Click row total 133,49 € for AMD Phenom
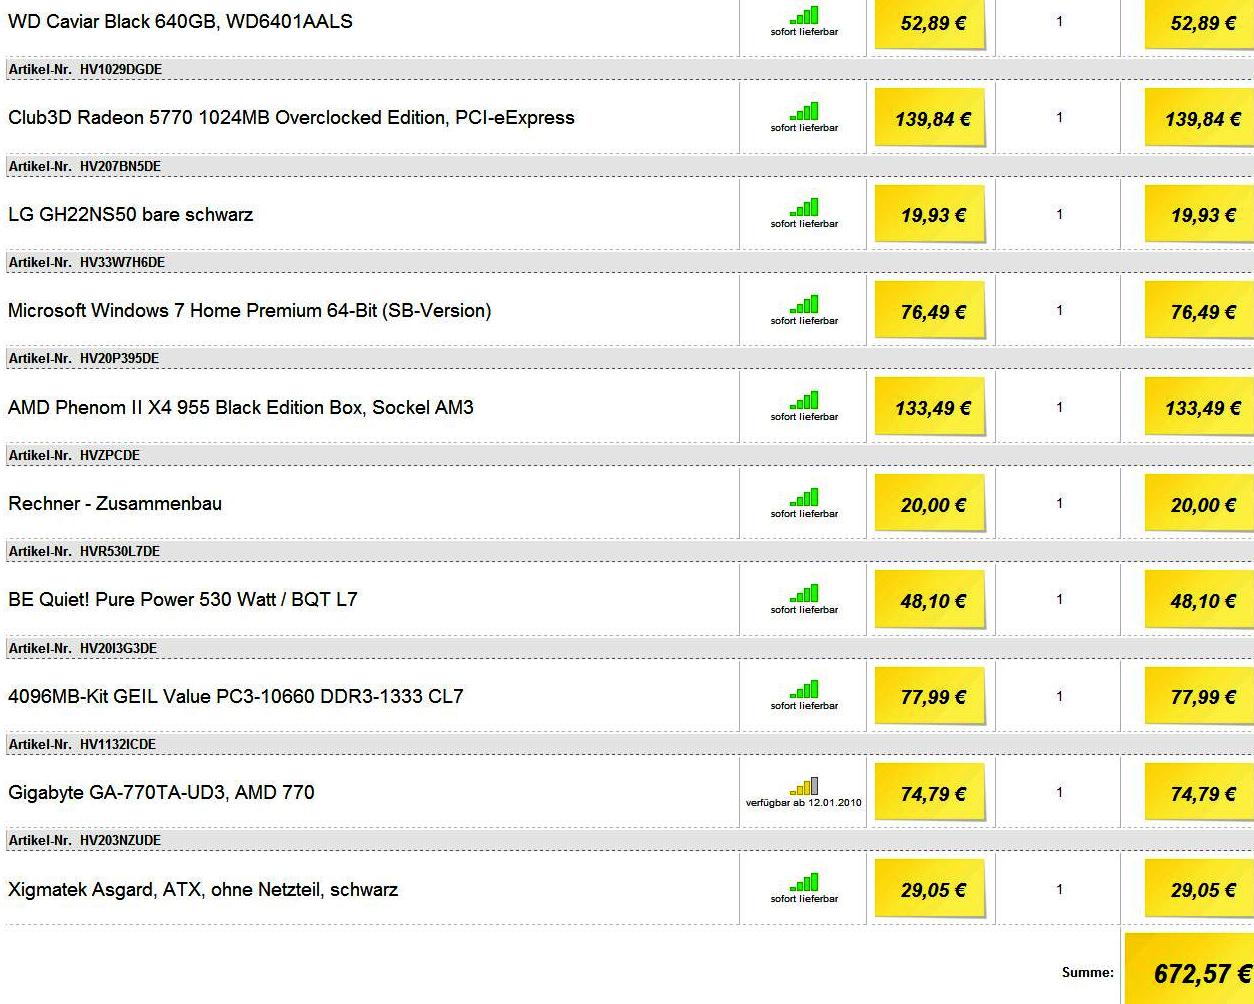1254x1004 pixels. click(x=1200, y=407)
